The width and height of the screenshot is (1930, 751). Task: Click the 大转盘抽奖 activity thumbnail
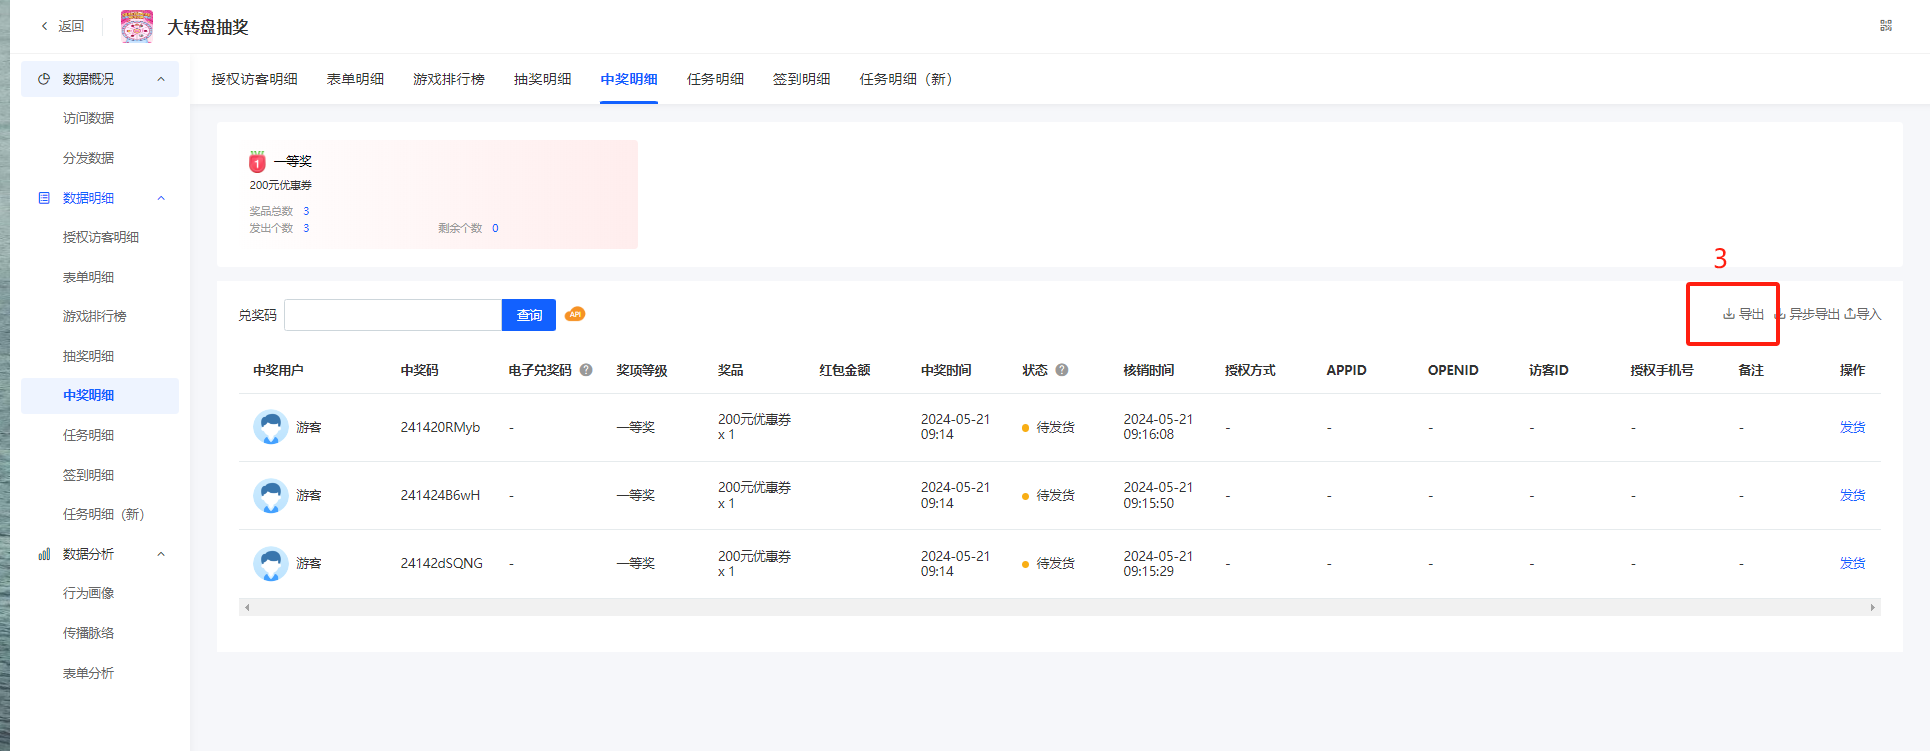point(137,27)
